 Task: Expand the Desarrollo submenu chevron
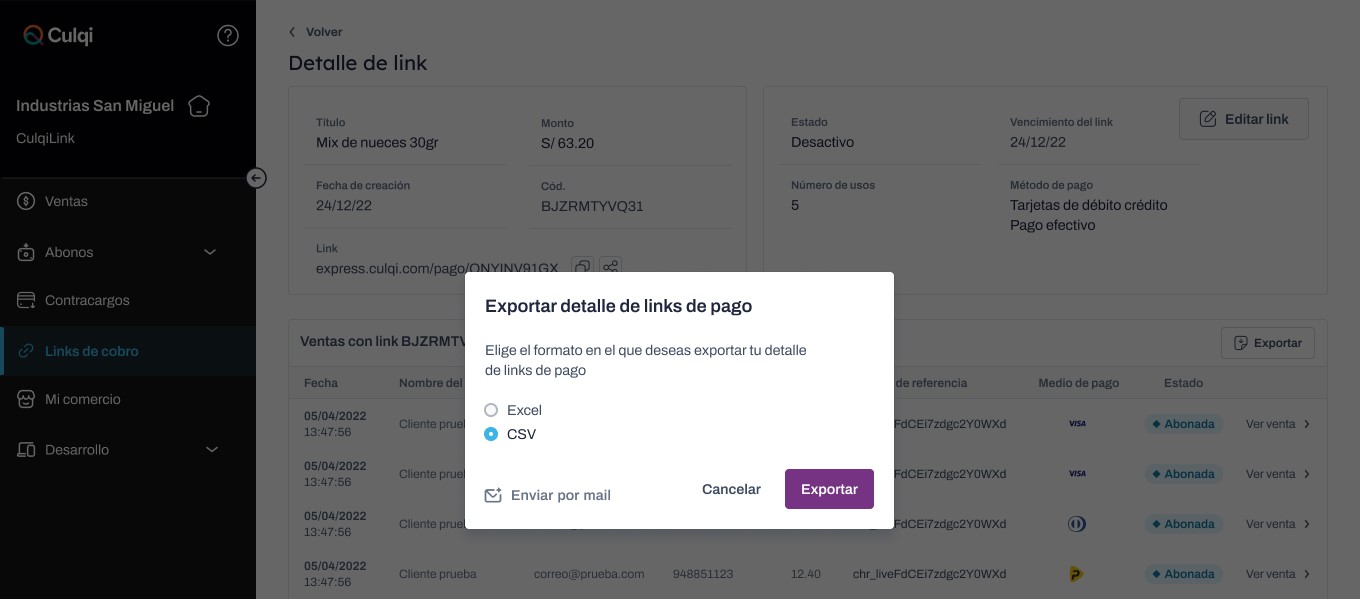coord(212,450)
